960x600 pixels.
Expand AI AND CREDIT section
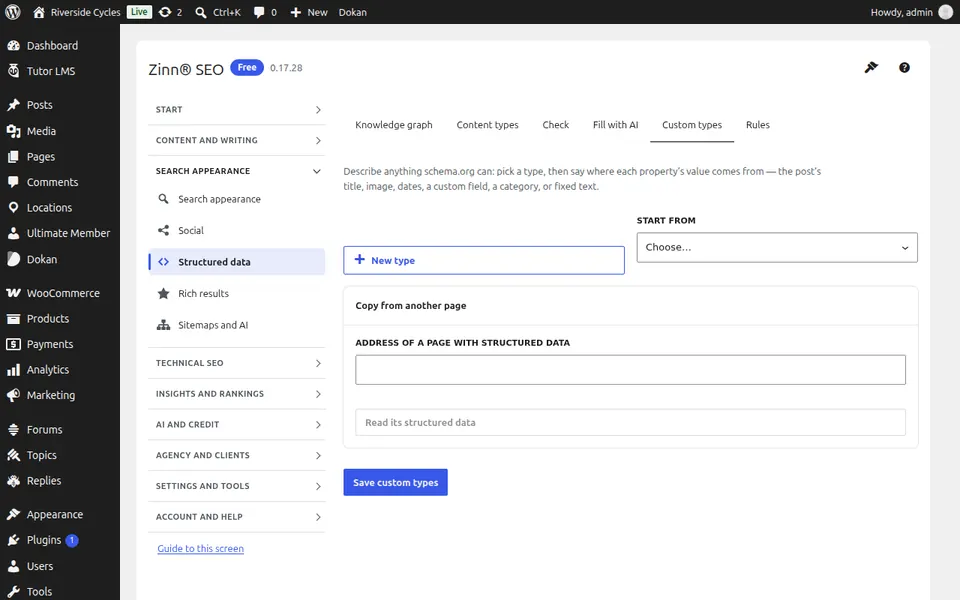(237, 424)
